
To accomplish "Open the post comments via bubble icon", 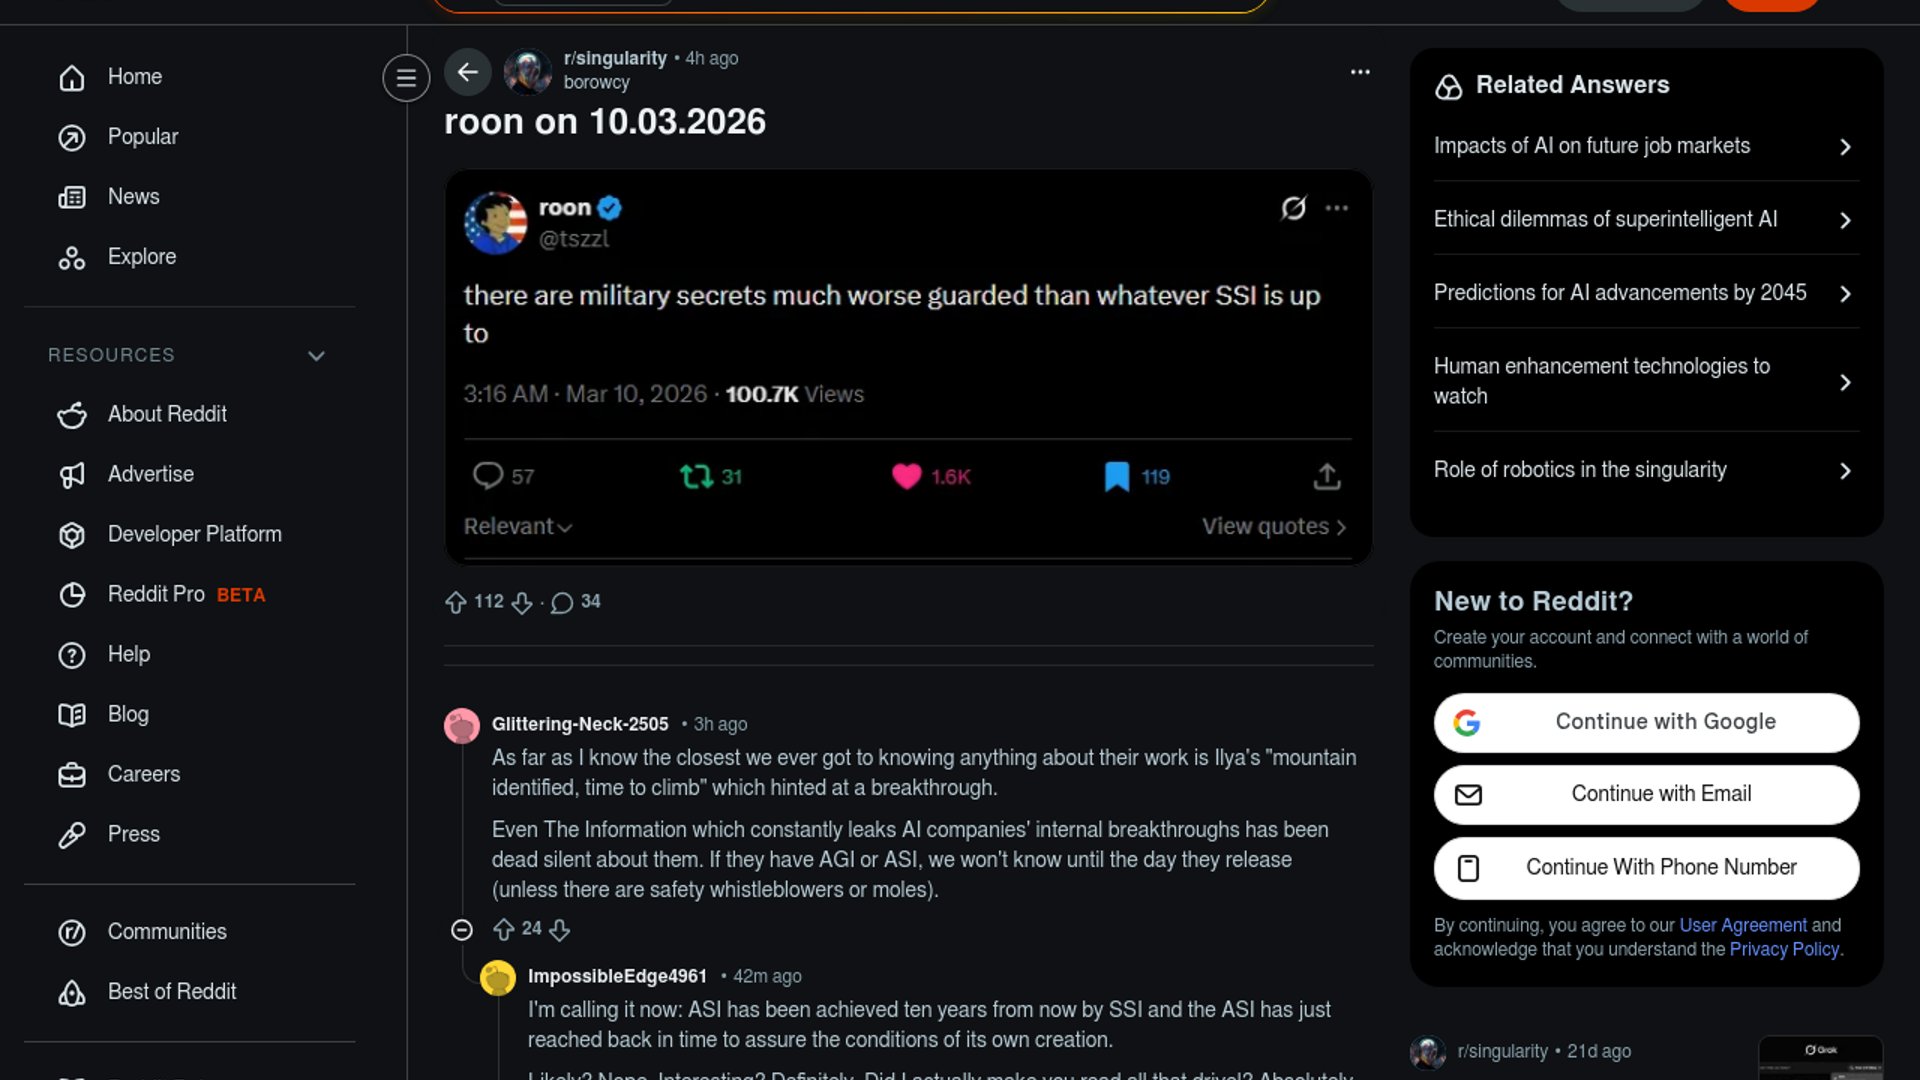I will [562, 602].
